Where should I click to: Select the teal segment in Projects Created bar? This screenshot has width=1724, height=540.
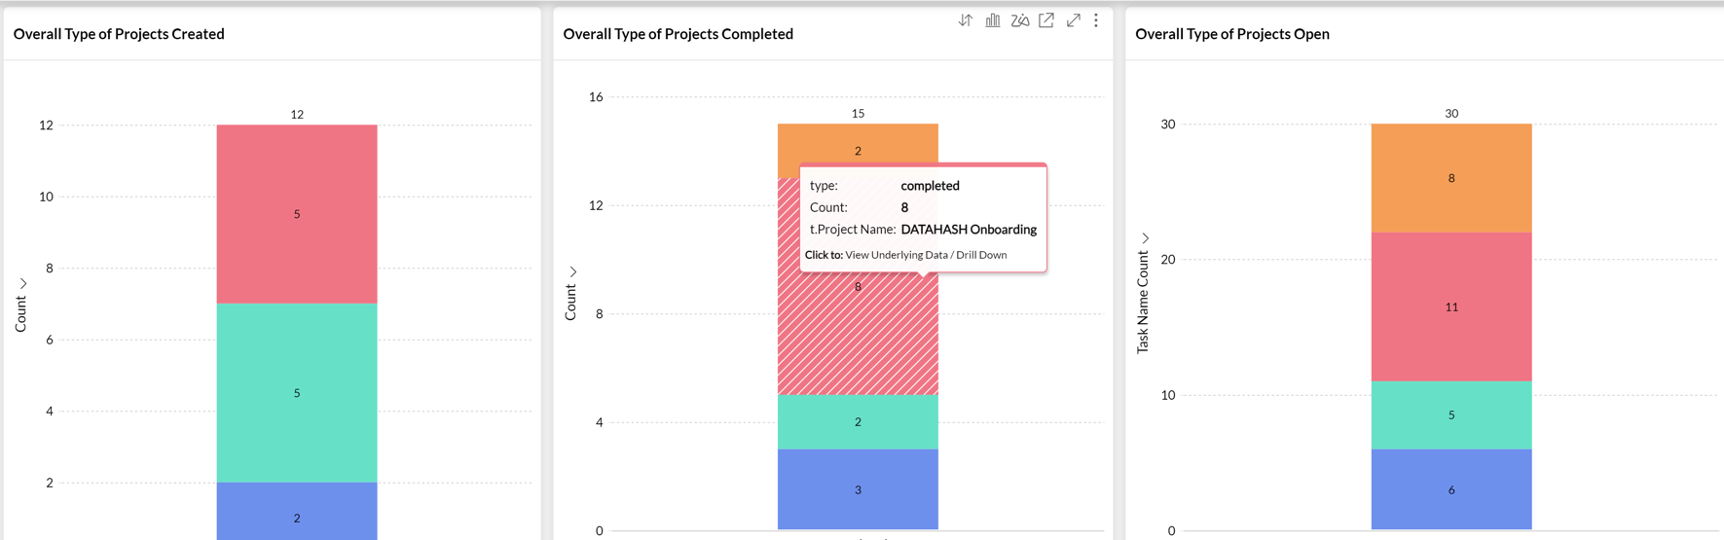point(297,420)
